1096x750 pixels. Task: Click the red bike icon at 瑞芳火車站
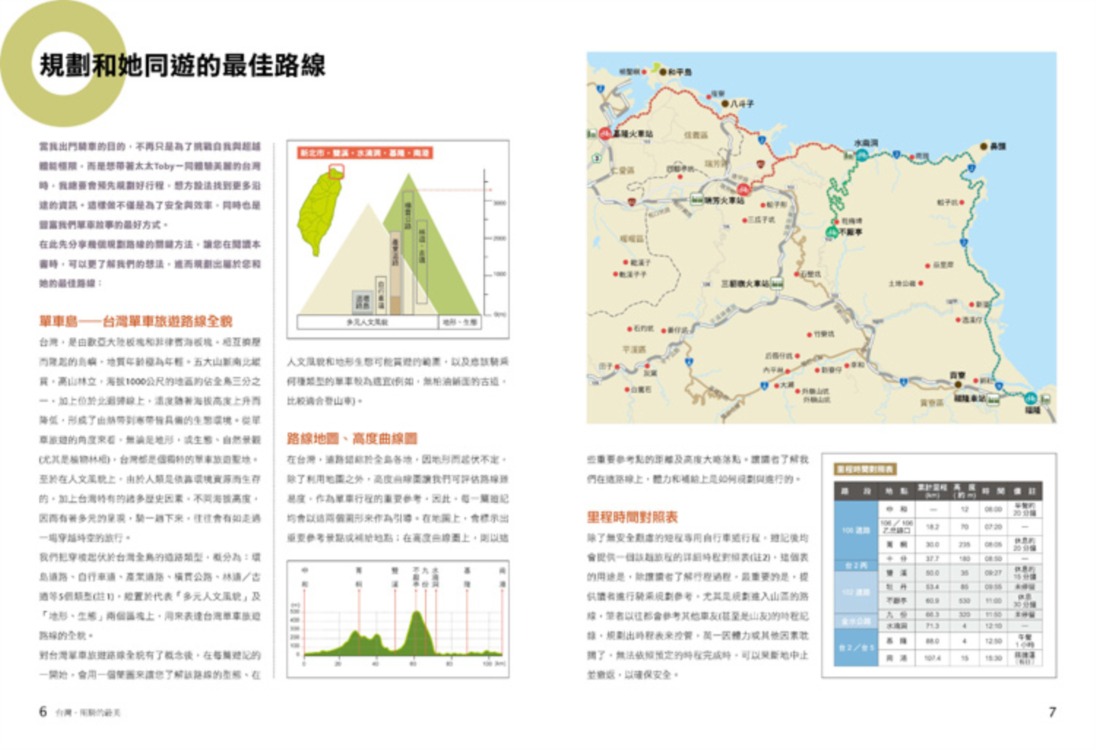(743, 187)
